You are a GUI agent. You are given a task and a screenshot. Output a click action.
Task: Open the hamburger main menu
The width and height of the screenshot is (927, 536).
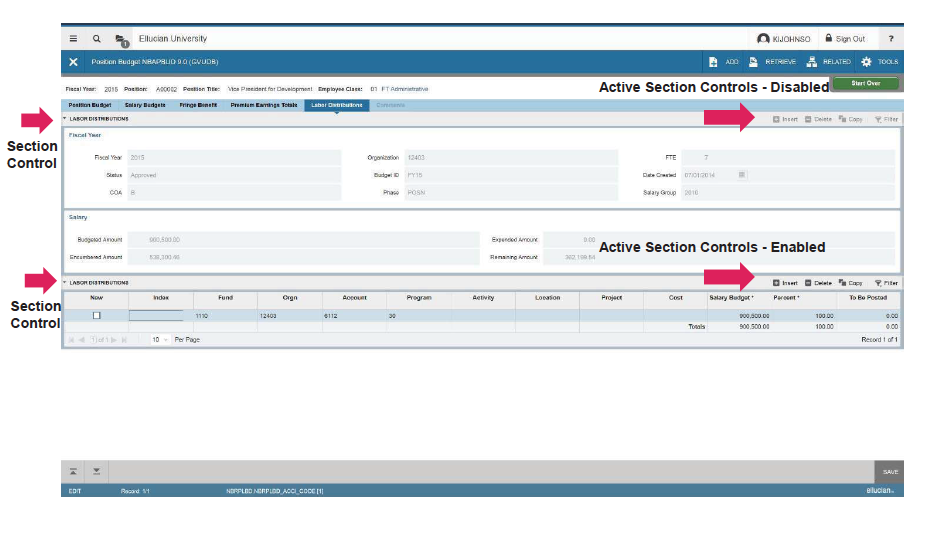click(x=73, y=39)
